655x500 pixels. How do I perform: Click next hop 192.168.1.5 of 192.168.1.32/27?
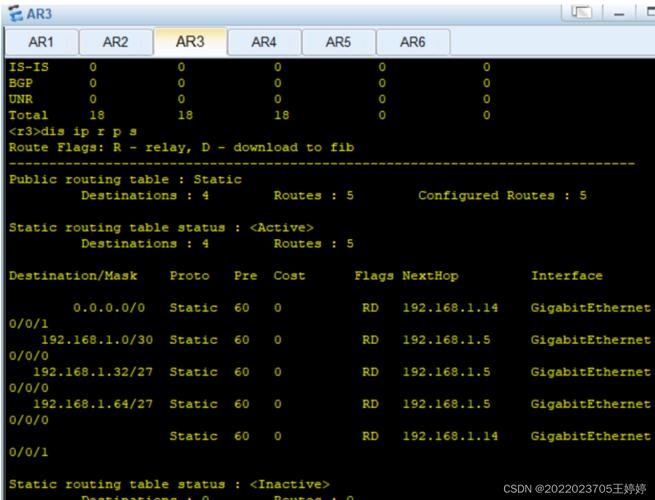(446, 372)
